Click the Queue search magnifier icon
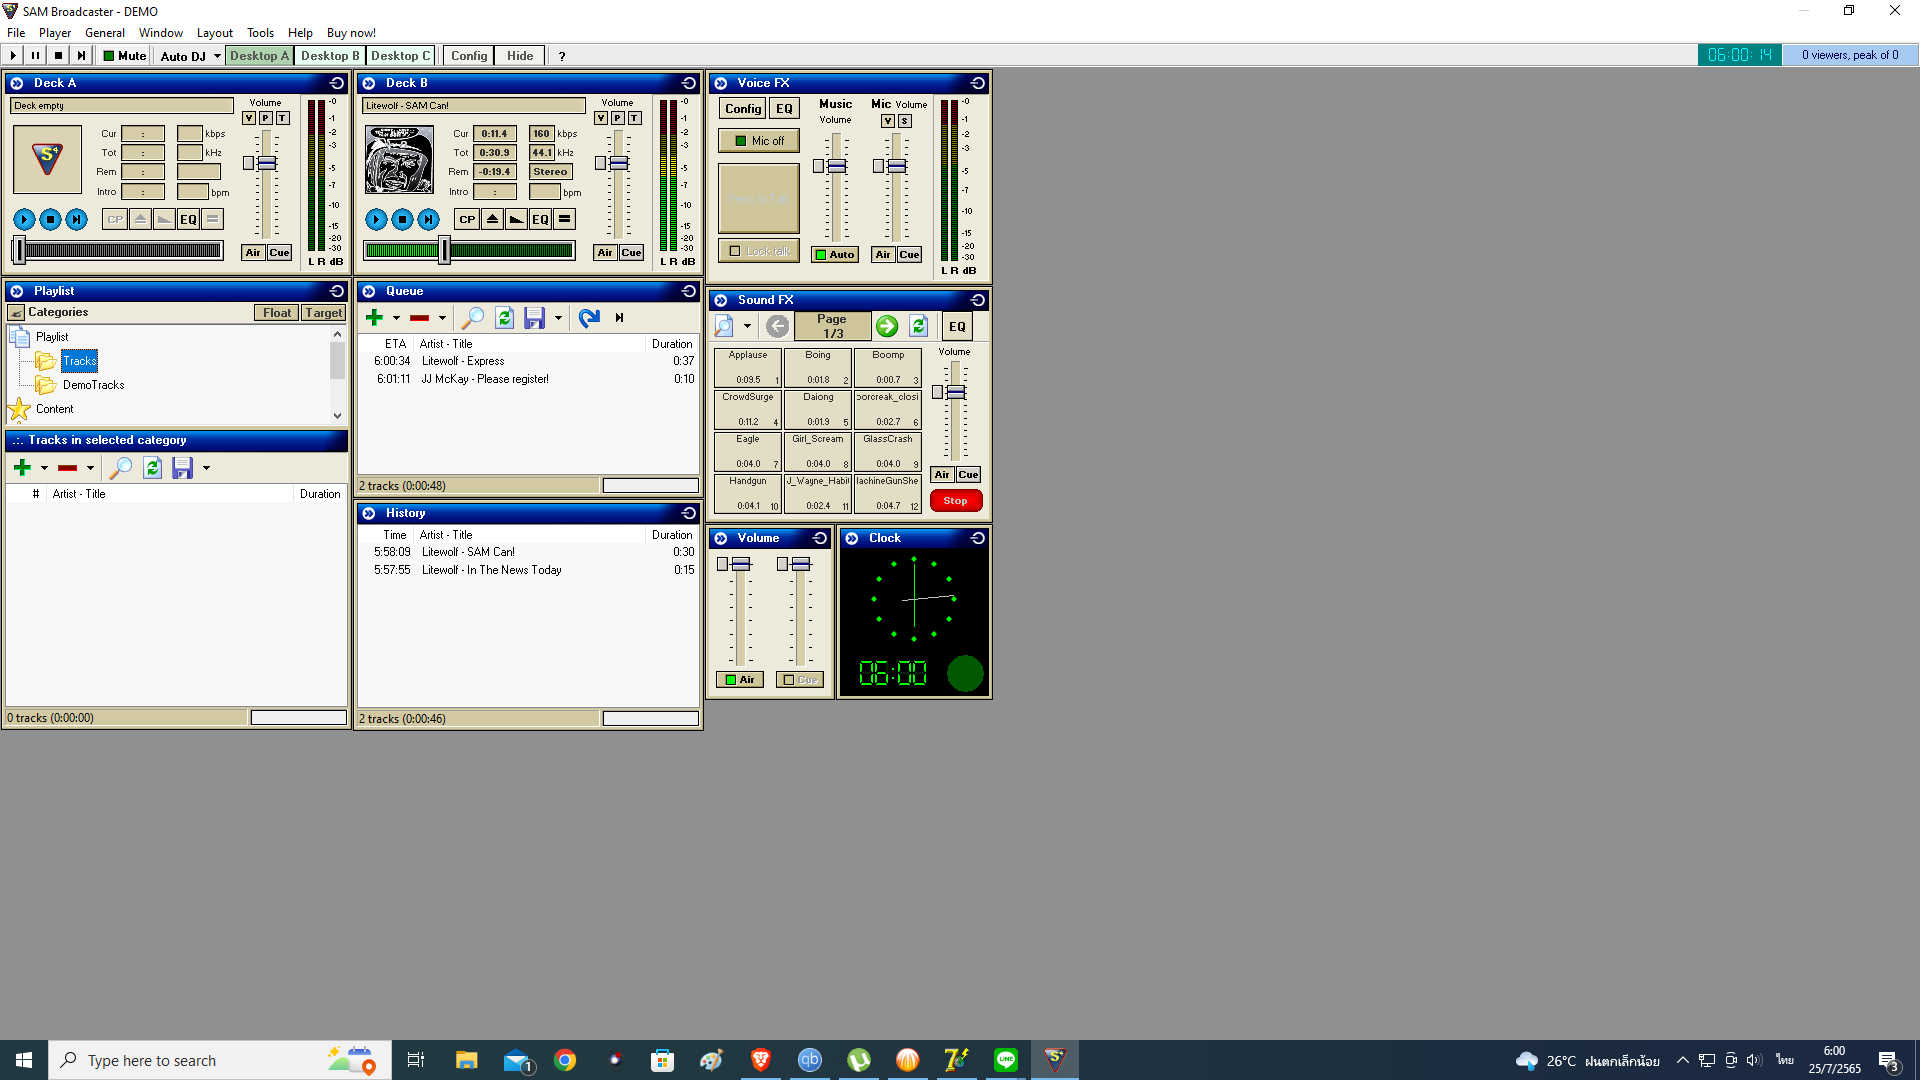The width and height of the screenshot is (1920, 1080). coord(472,318)
